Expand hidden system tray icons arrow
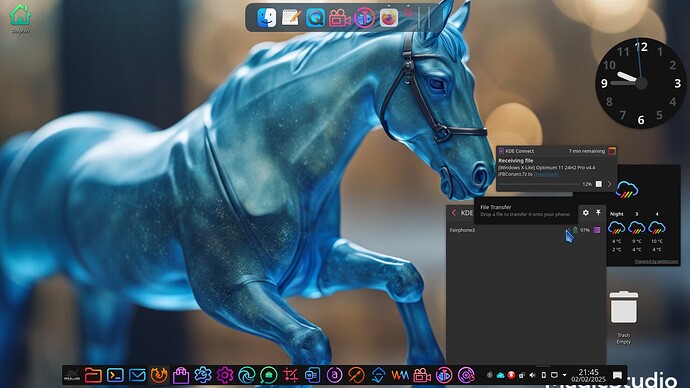This screenshot has width=690, height=388. 565,375
